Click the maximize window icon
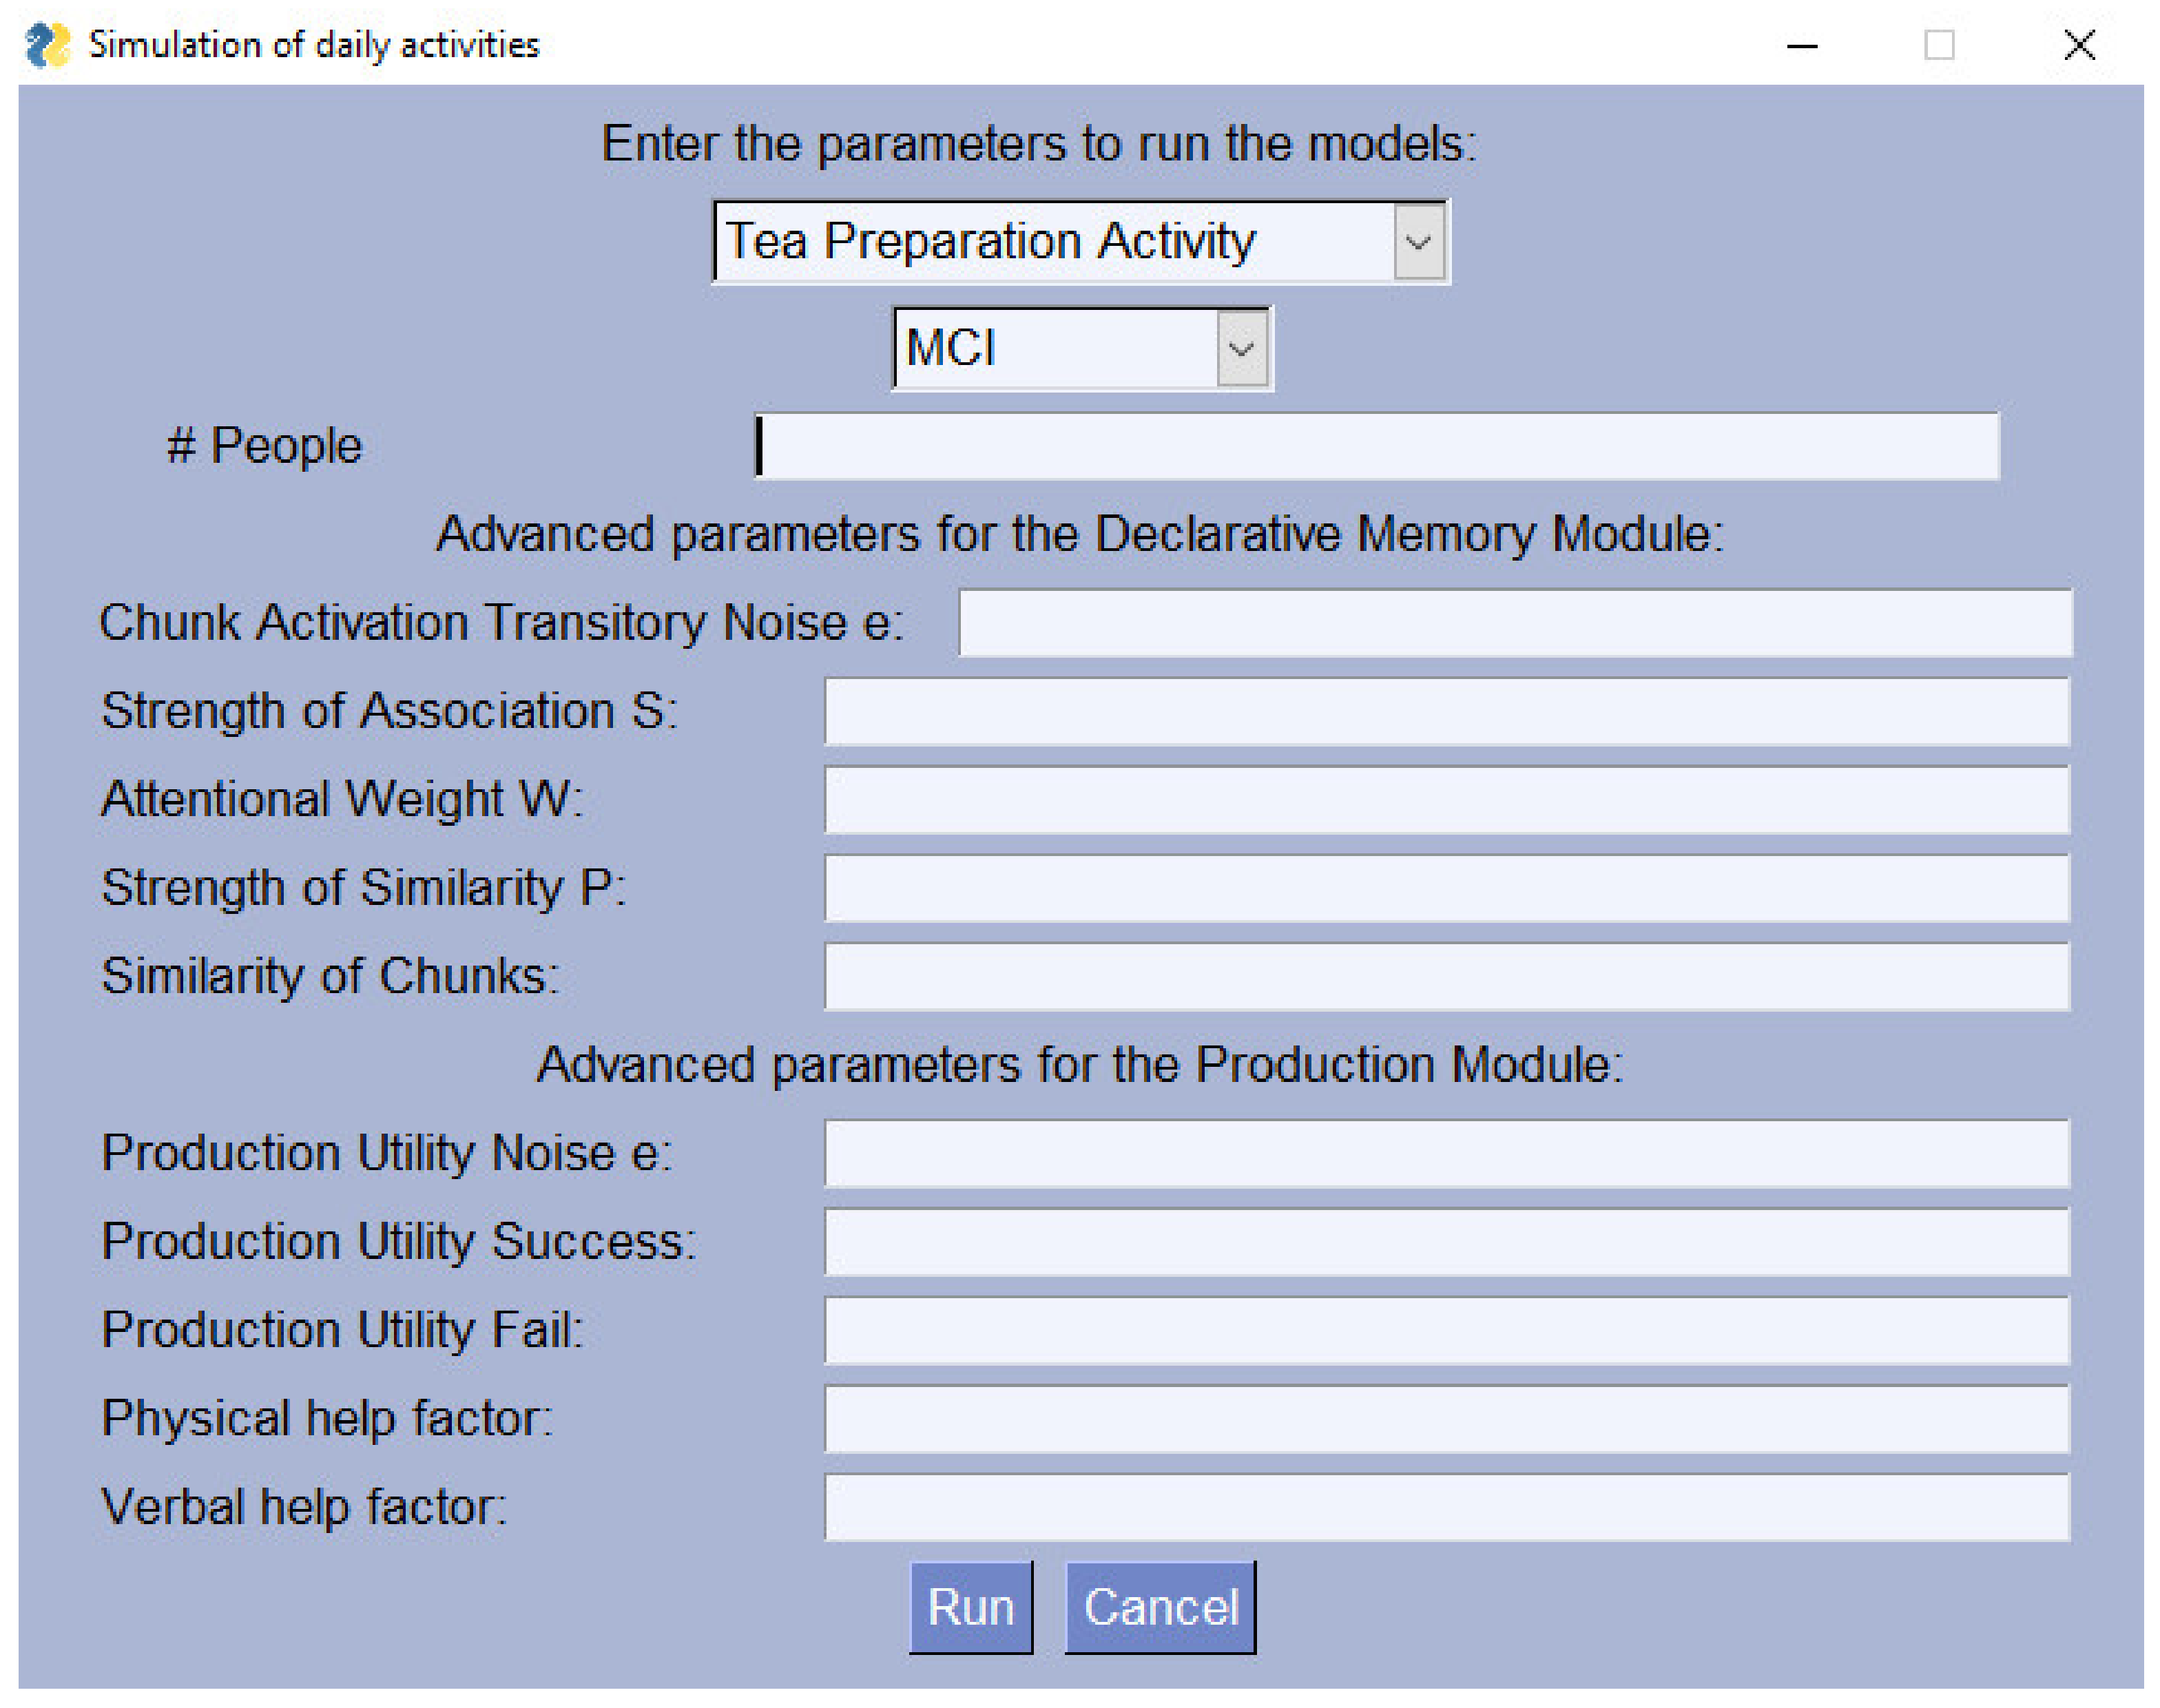The width and height of the screenshot is (2160, 1708). pyautogui.click(x=1939, y=45)
